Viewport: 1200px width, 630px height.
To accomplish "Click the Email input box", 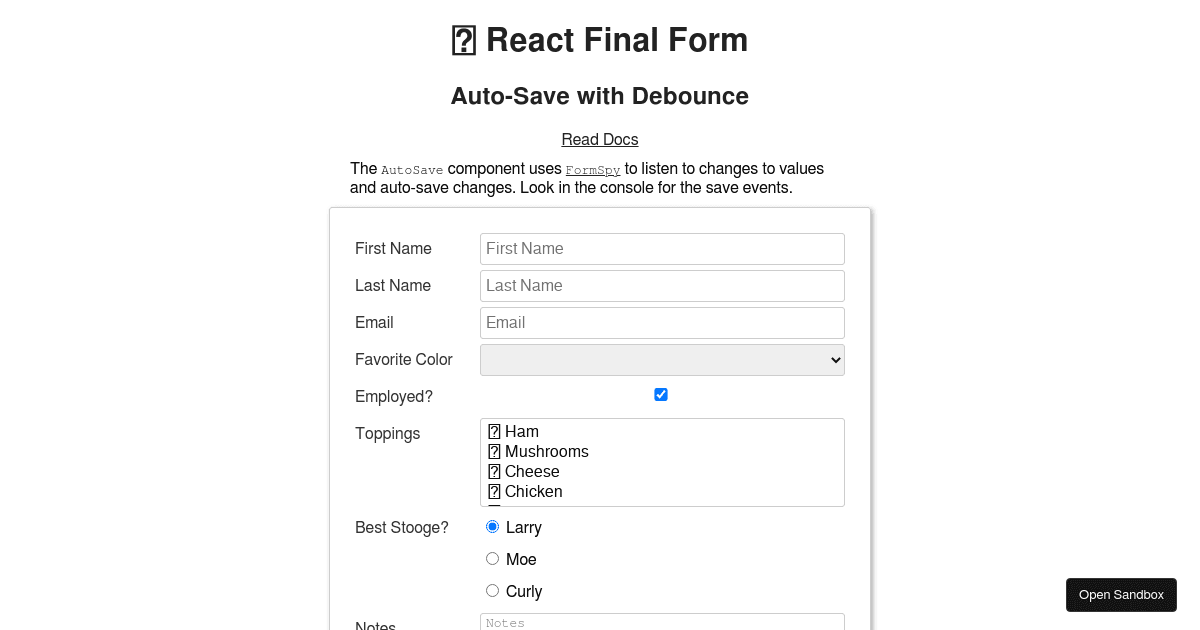I will click(662, 322).
